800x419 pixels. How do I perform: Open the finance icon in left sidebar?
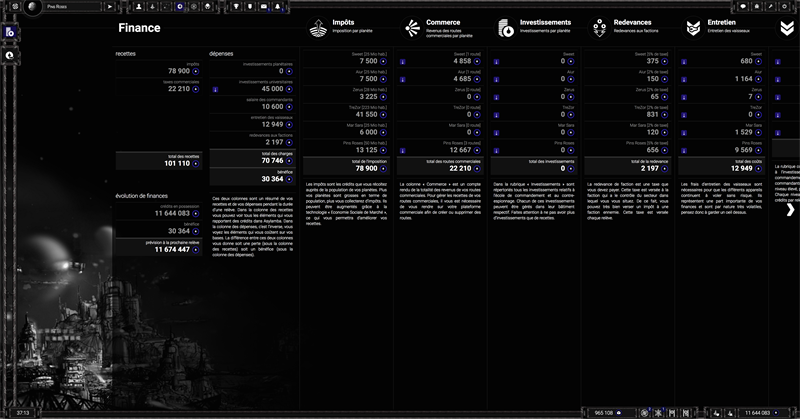tap(9, 32)
